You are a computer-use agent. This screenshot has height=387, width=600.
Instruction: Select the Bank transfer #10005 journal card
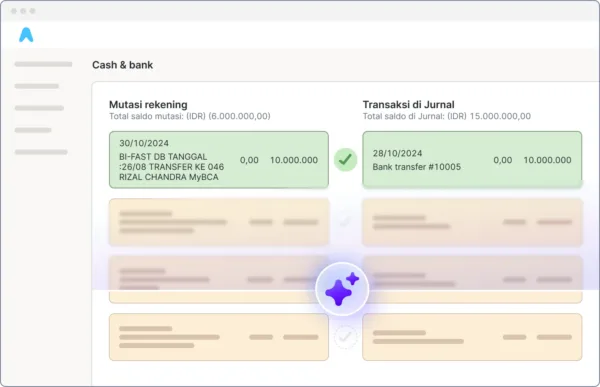point(472,160)
